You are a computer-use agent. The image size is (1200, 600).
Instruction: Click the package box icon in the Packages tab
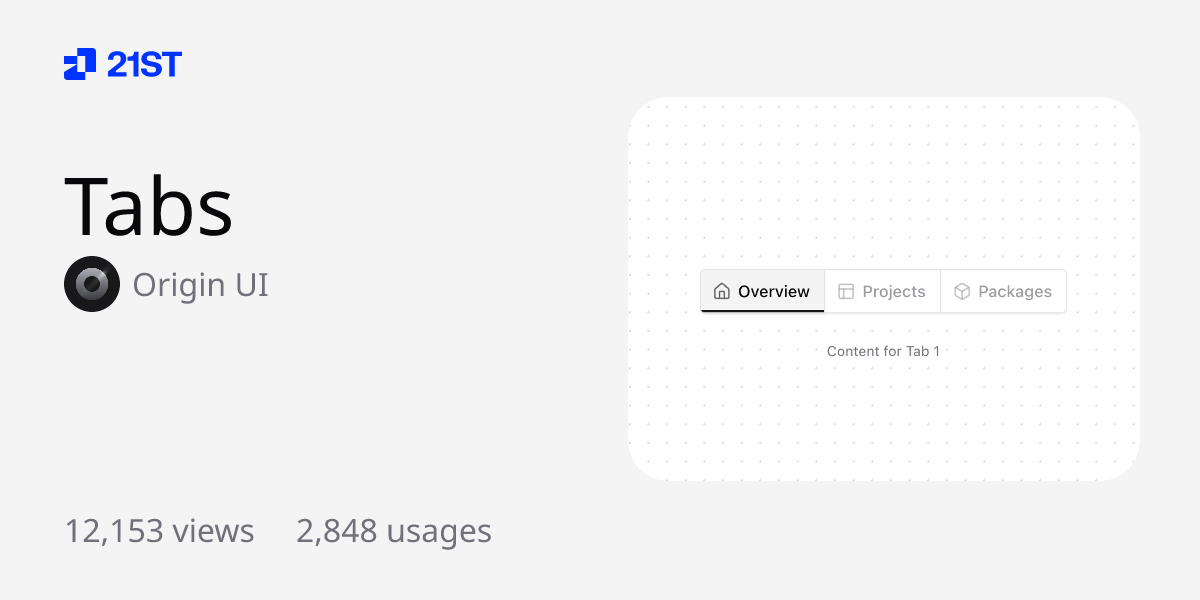(962, 291)
